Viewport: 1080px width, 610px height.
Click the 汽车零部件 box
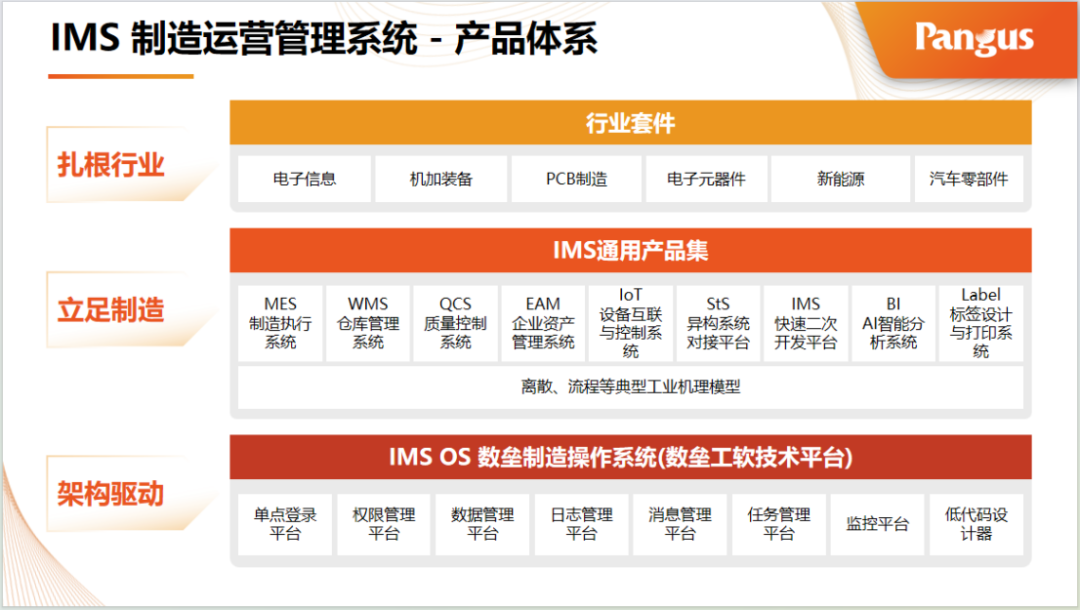coord(968,179)
